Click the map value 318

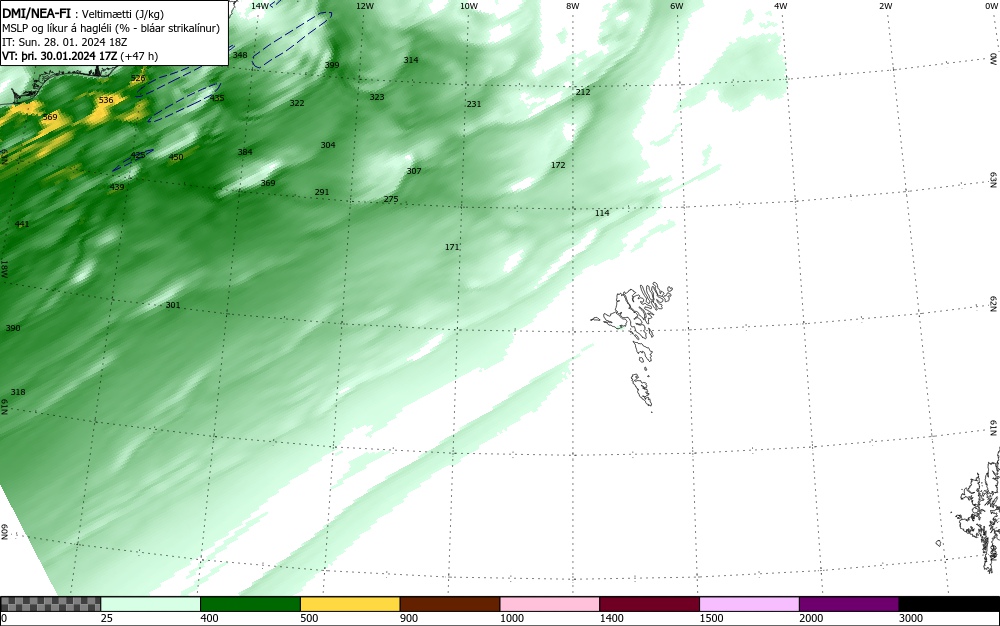(x=18, y=392)
